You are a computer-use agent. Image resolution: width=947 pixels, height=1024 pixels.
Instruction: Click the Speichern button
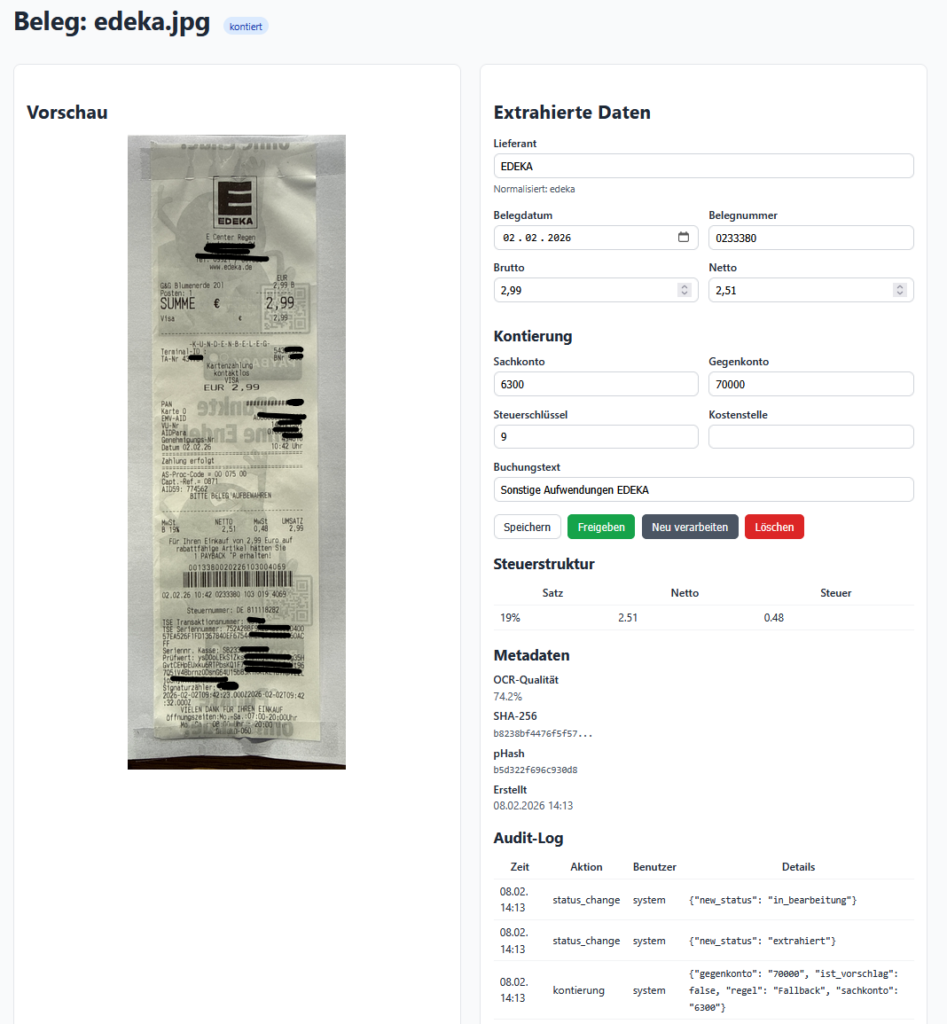527,527
